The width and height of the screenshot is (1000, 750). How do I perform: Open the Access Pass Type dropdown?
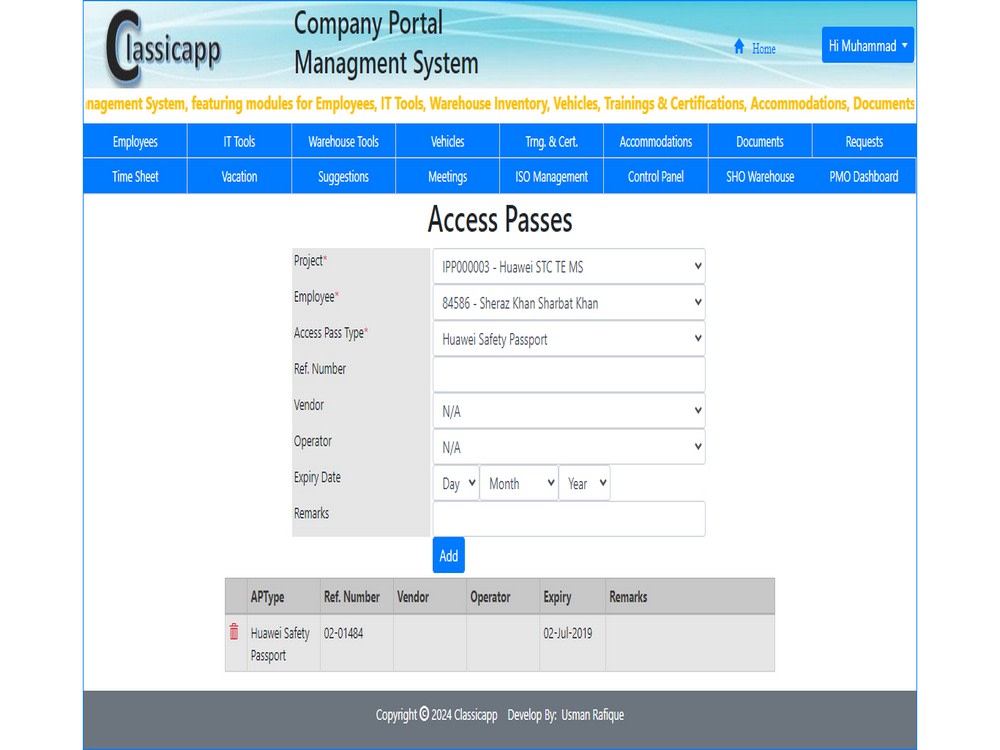[568, 339]
